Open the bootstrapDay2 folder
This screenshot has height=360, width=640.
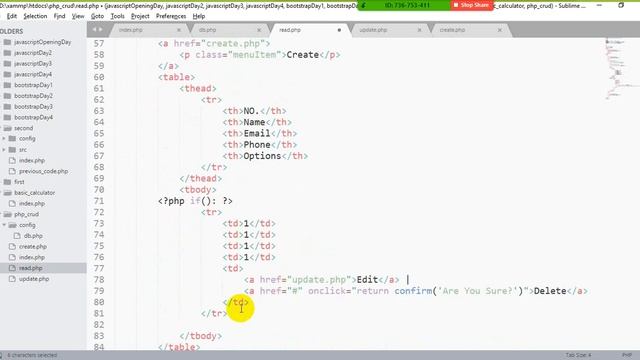33,96
